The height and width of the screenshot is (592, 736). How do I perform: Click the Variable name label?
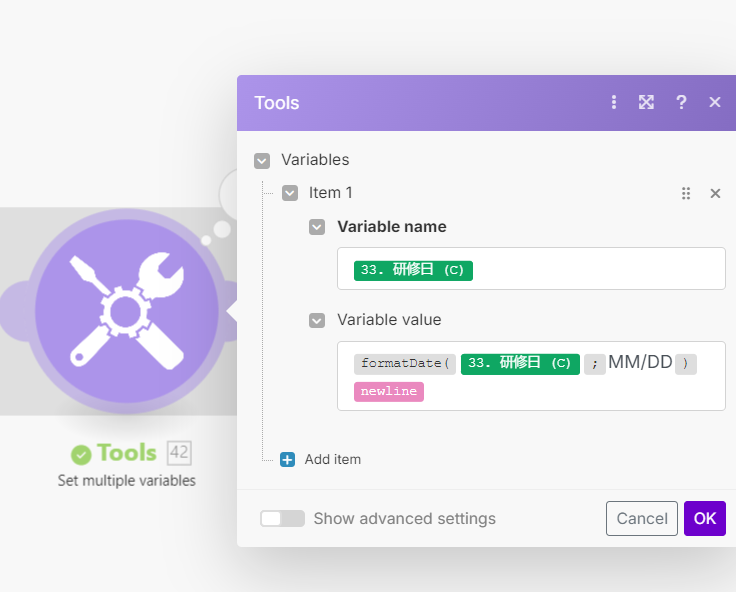[x=392, y=227]
